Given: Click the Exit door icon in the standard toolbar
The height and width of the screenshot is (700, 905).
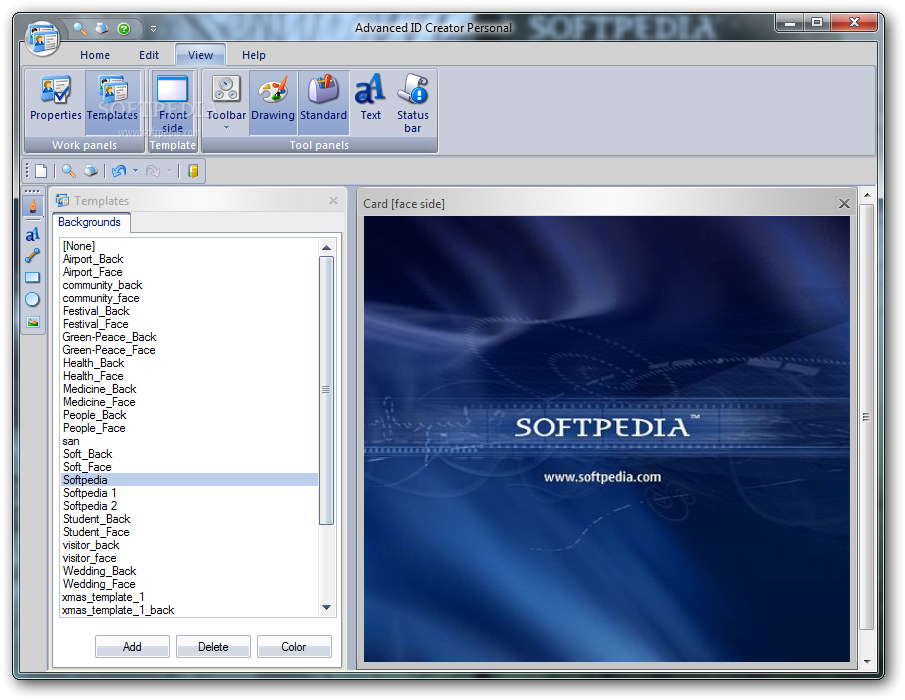Looking at the screenshot, I should tap(193, 171).
